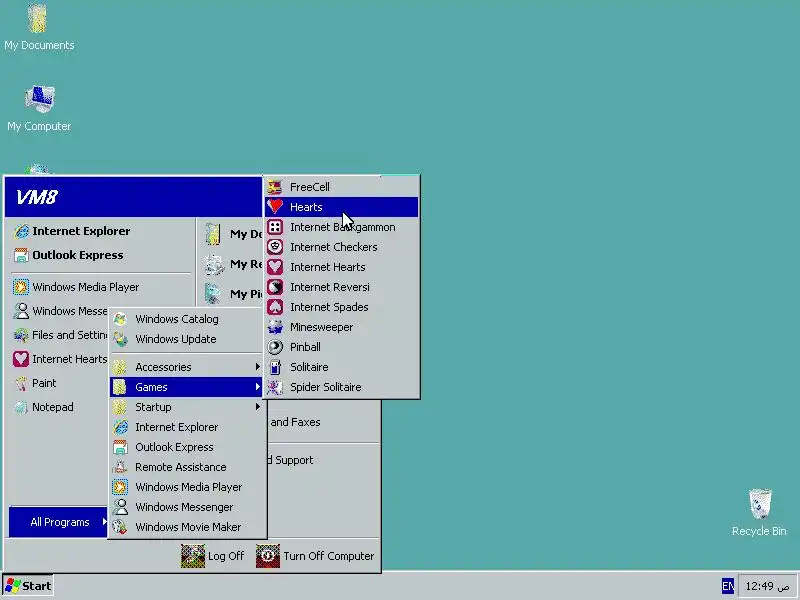Click the Windows Catalog icon
This screenshot has height=600, width=800.
(120, 319)
